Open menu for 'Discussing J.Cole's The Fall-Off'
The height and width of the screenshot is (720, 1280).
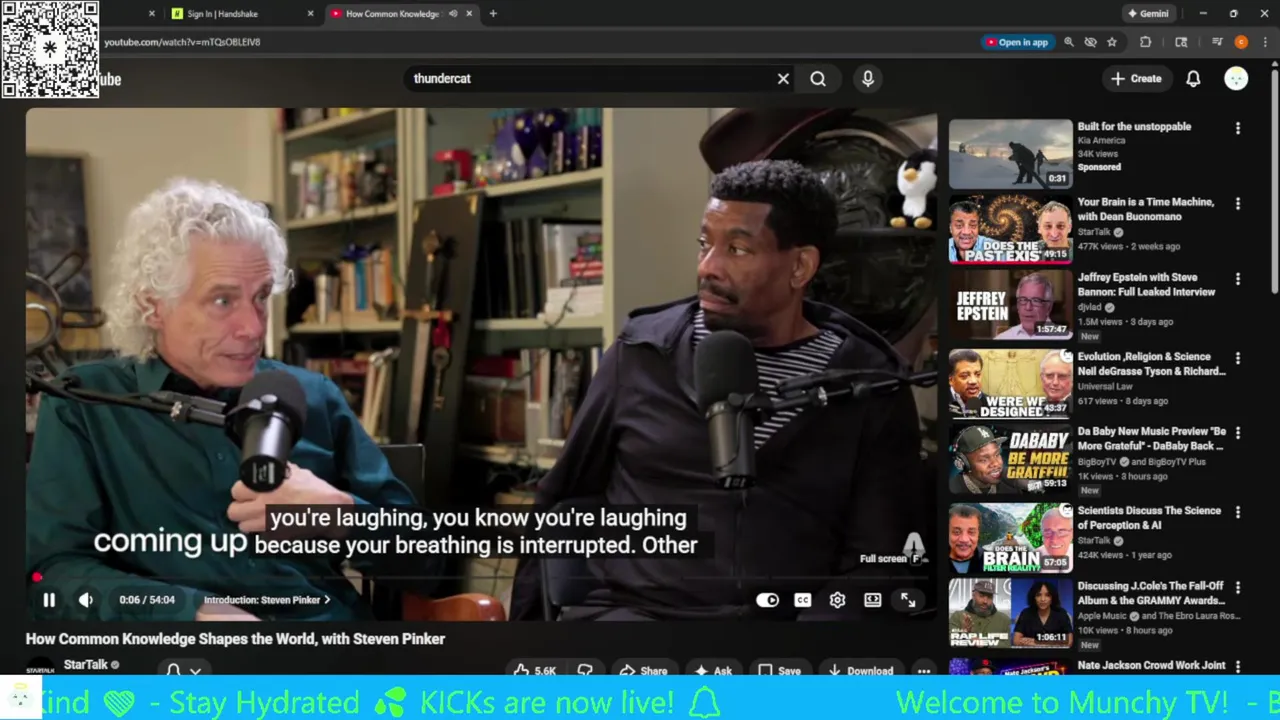click(x=1238, y=587)
